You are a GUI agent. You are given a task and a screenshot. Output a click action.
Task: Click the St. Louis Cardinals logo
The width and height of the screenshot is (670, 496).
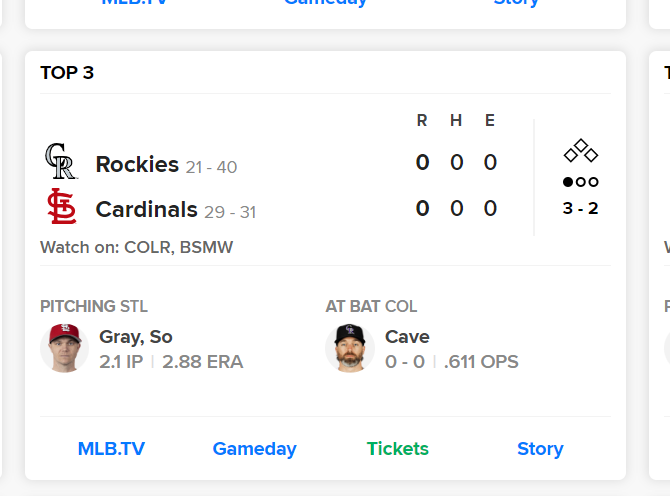point(62,207)
